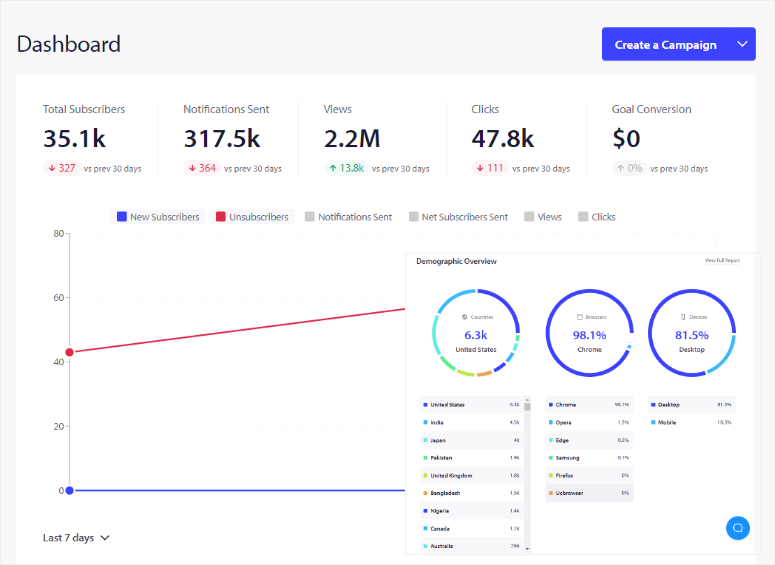This screenshot has height=565, width=775.
Task: Select the Bangladesh country row
Action: click(472, 493)
